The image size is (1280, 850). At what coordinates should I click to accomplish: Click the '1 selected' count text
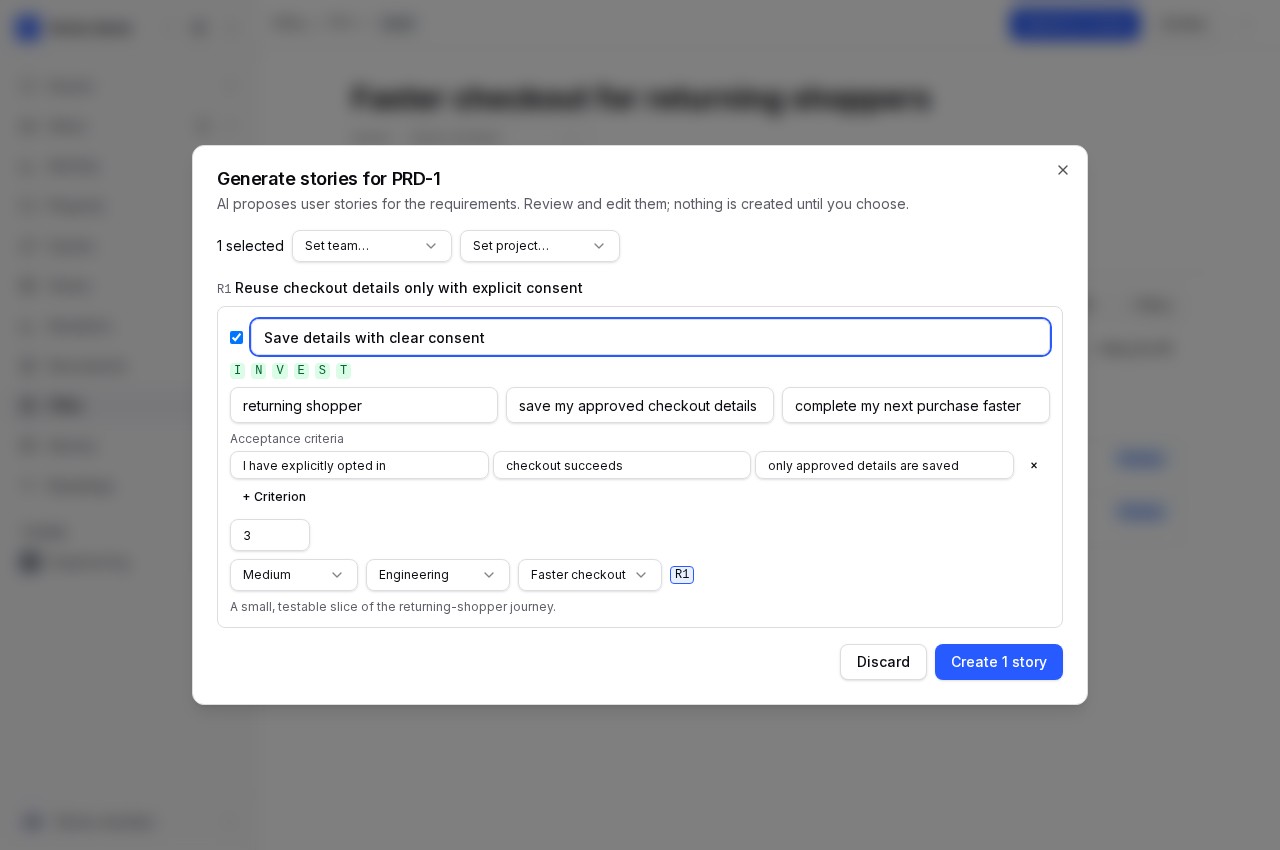(x=250, y=246)
